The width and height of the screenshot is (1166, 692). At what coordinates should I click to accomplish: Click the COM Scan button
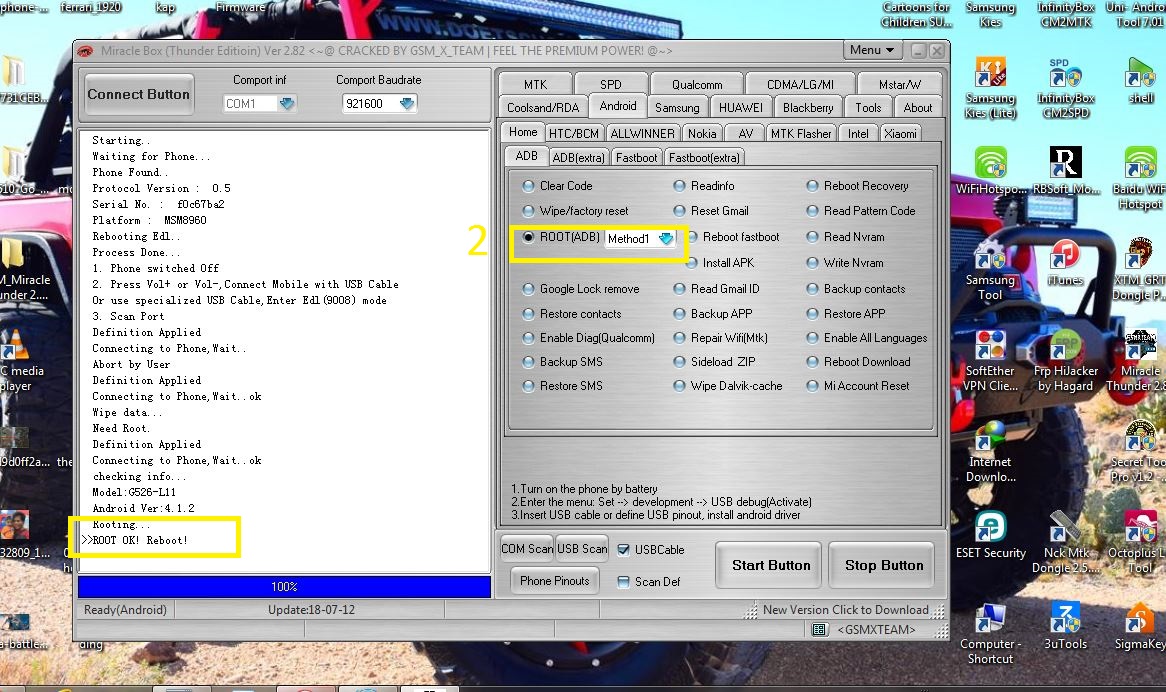pos(526,549)
